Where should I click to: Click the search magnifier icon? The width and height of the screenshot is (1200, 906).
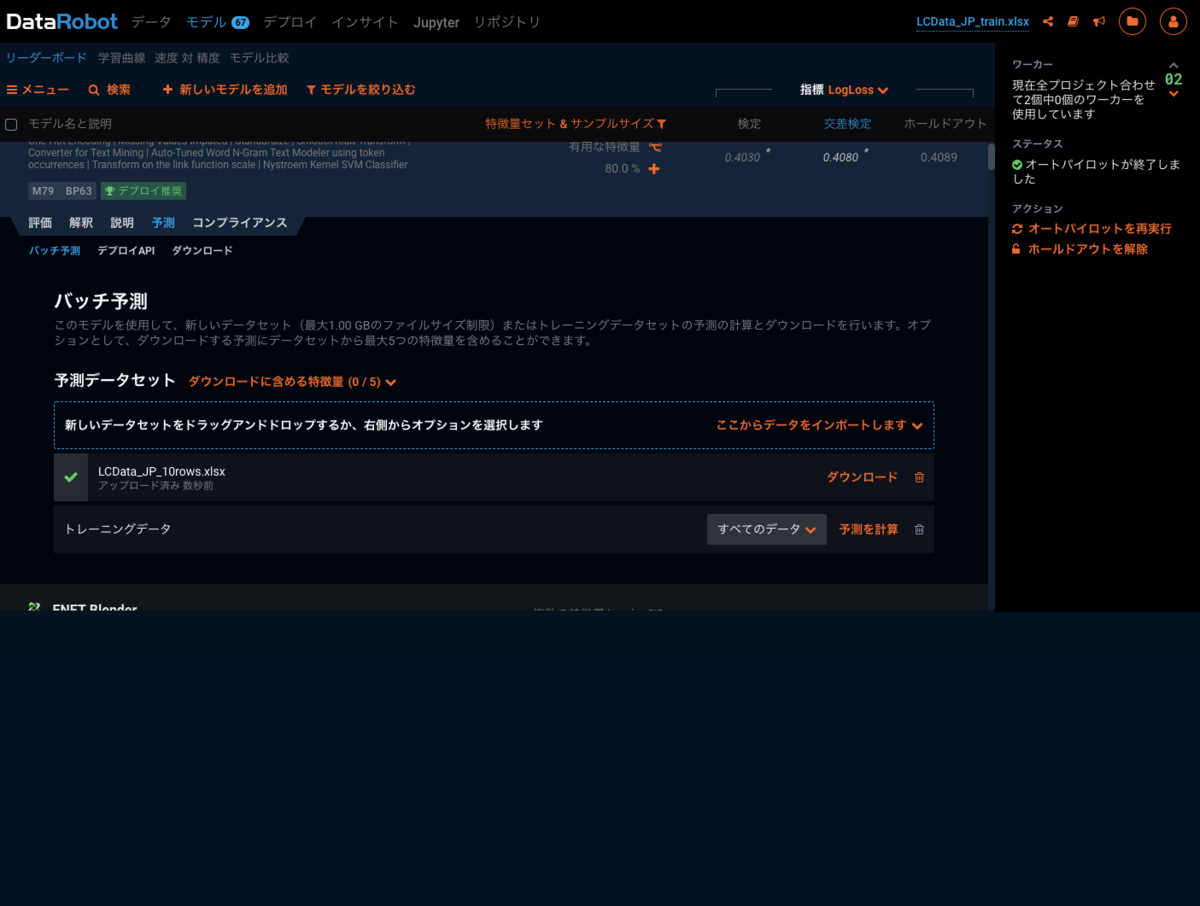pos(94,90)
